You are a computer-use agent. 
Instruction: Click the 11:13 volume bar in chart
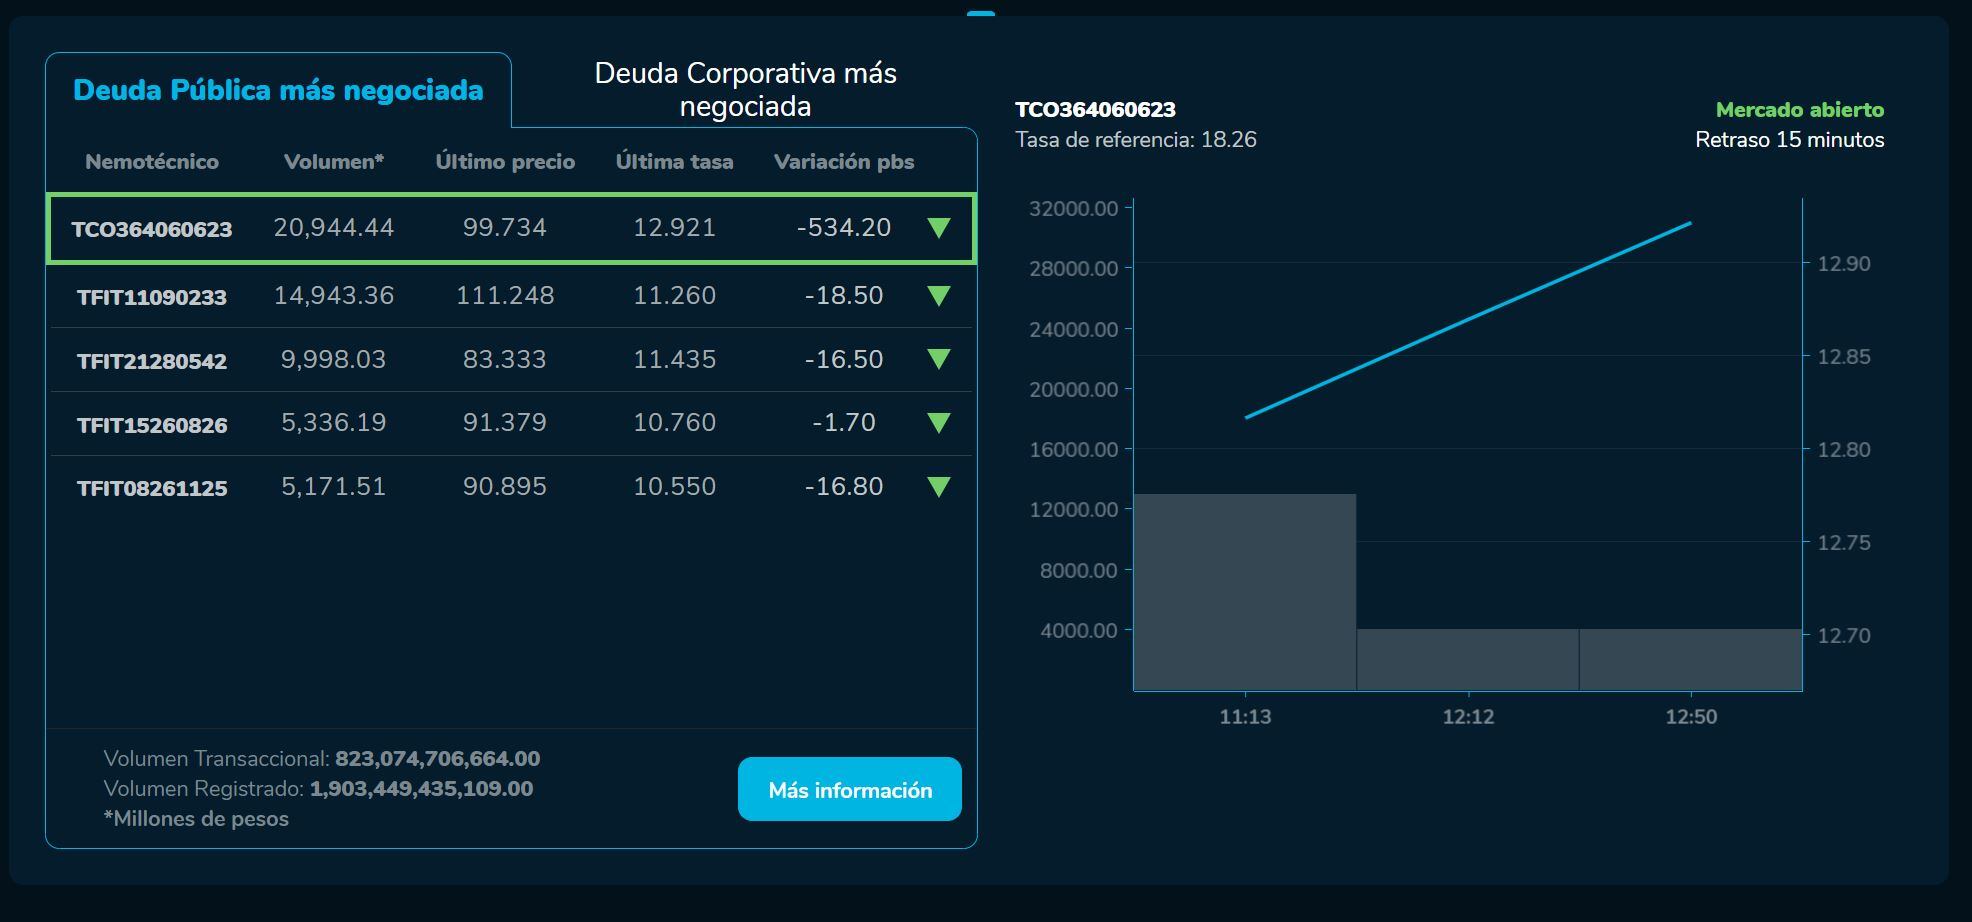1245,592
